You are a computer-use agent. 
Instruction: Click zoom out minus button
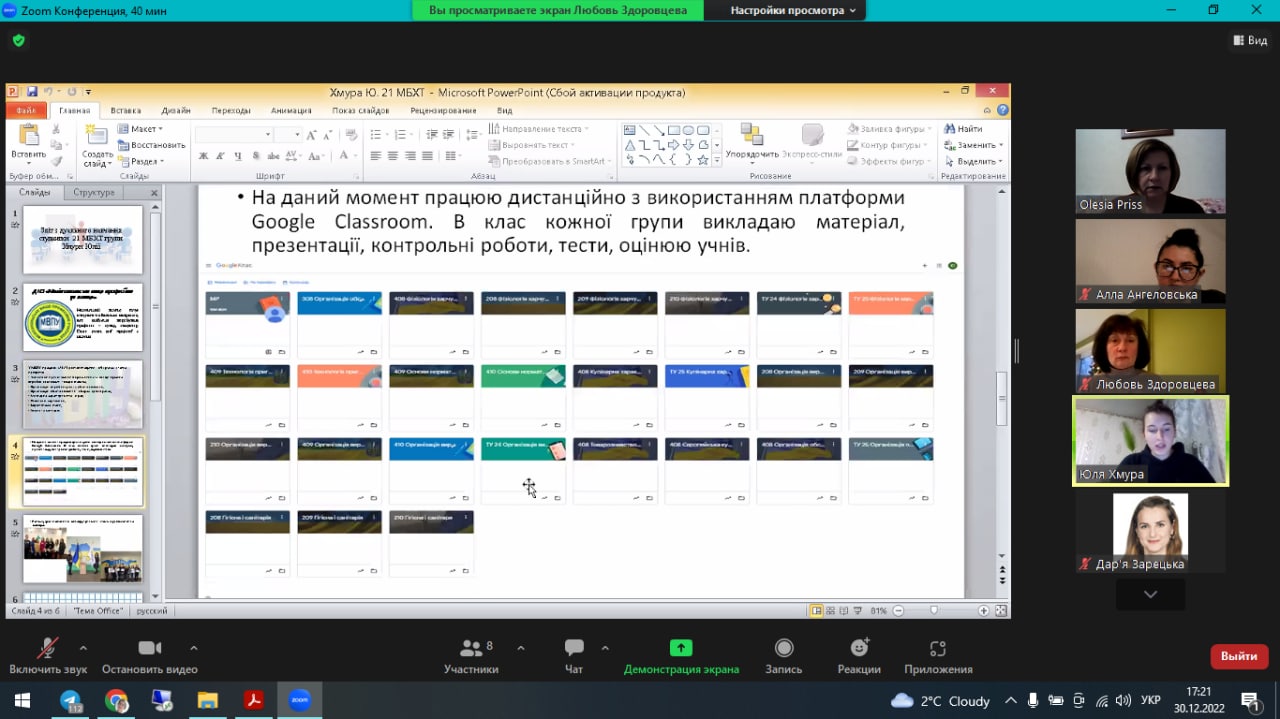coord(898,610)
